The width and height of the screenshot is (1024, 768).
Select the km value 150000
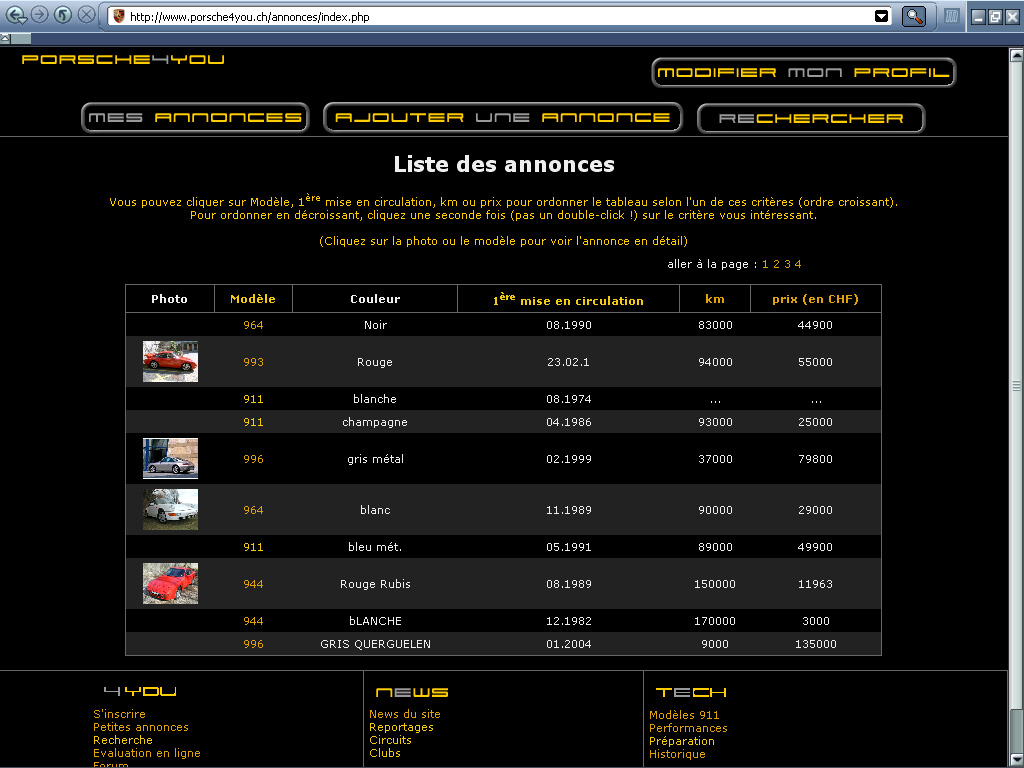point(714,584)
